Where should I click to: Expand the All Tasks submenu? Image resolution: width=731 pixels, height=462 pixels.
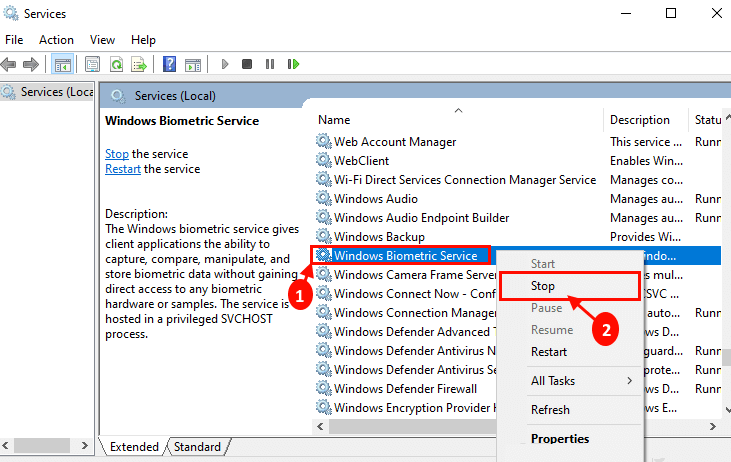(569, 381)
